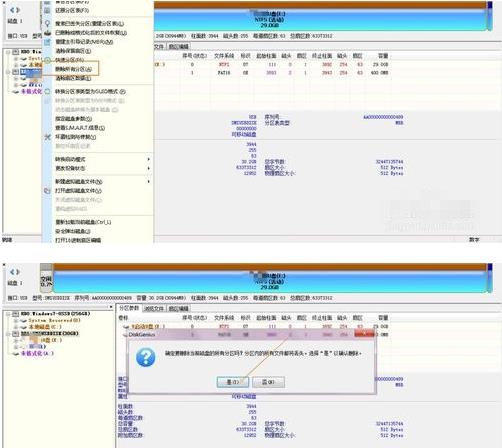502x448 pixels.
Task: Choose 打开16进制扇区编辑 menu entry
Action: pyautogui.click(x=78, y=240)
